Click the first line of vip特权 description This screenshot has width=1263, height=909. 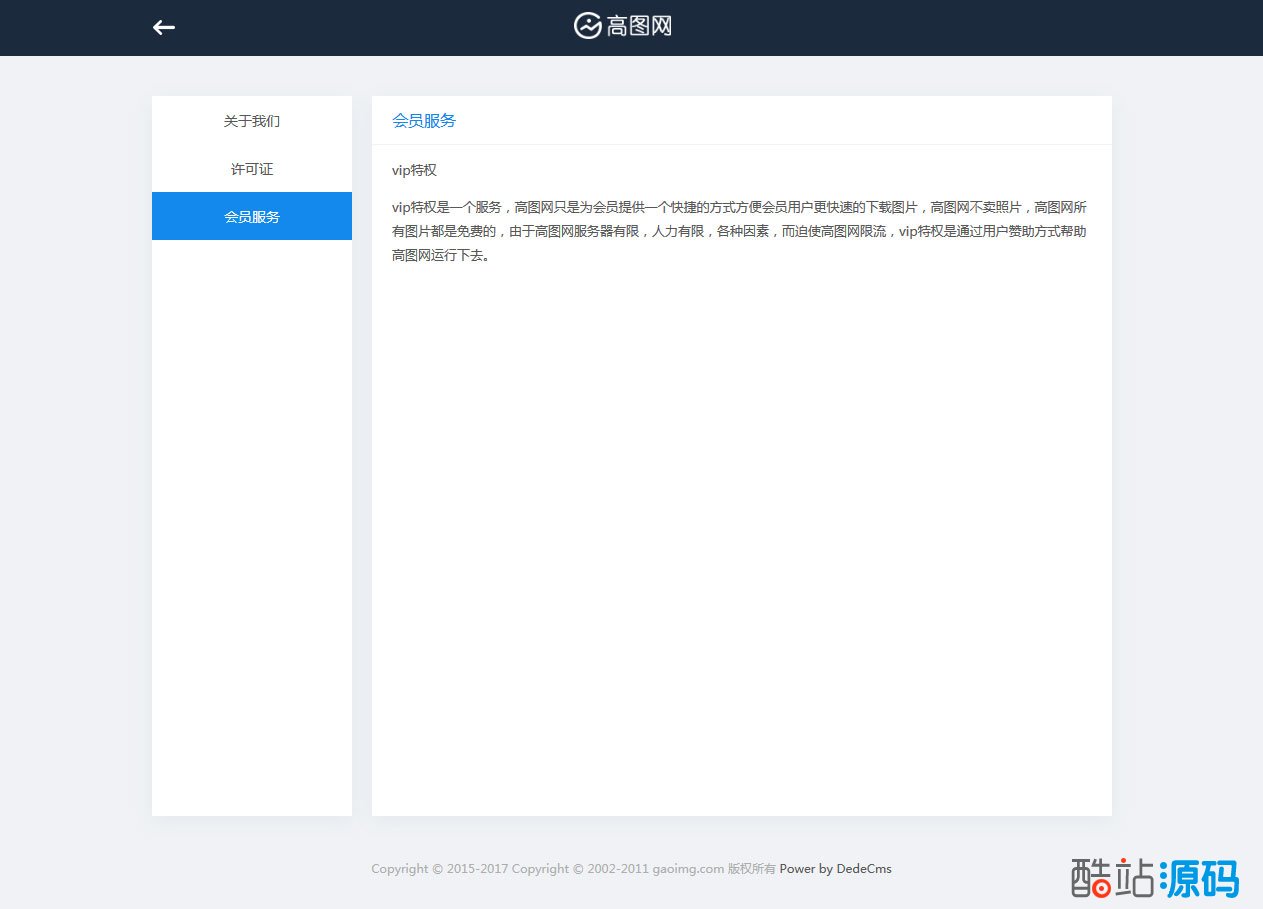(740, 208)
